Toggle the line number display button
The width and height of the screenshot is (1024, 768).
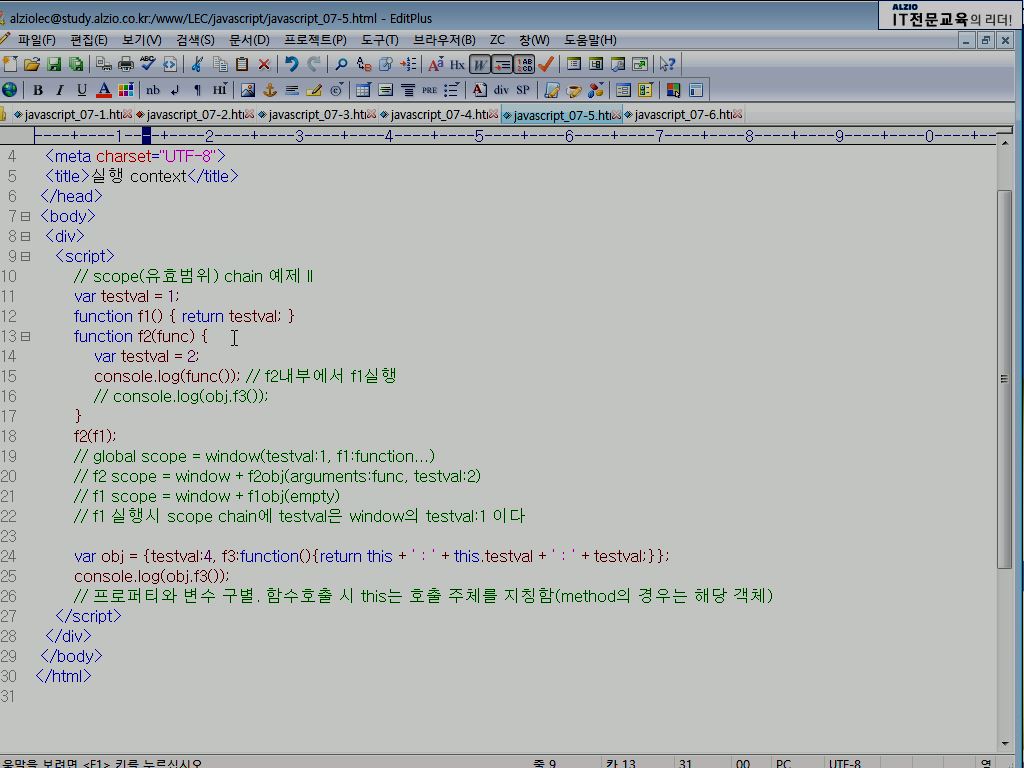pyautogui.click(x=524, y=64)
